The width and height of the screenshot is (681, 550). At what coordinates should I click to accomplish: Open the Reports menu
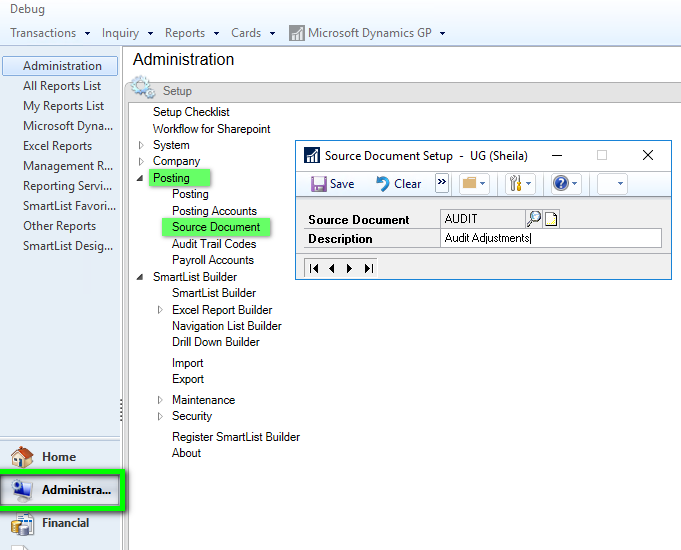192,33
